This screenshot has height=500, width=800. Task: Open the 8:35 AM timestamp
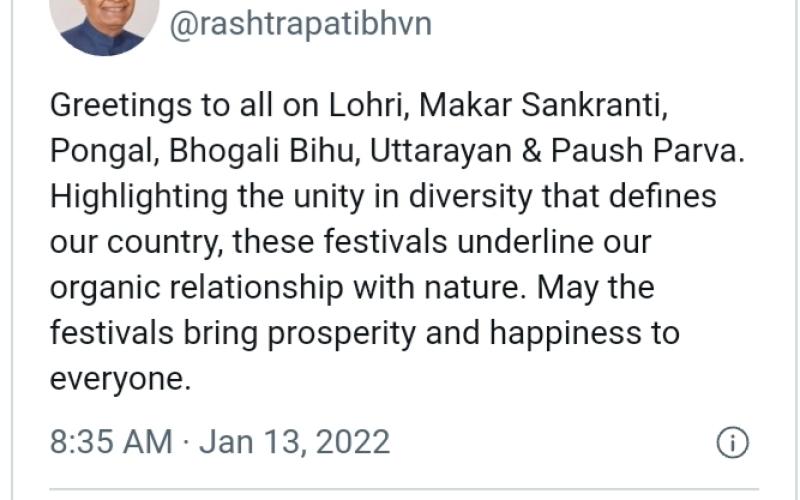111,442
